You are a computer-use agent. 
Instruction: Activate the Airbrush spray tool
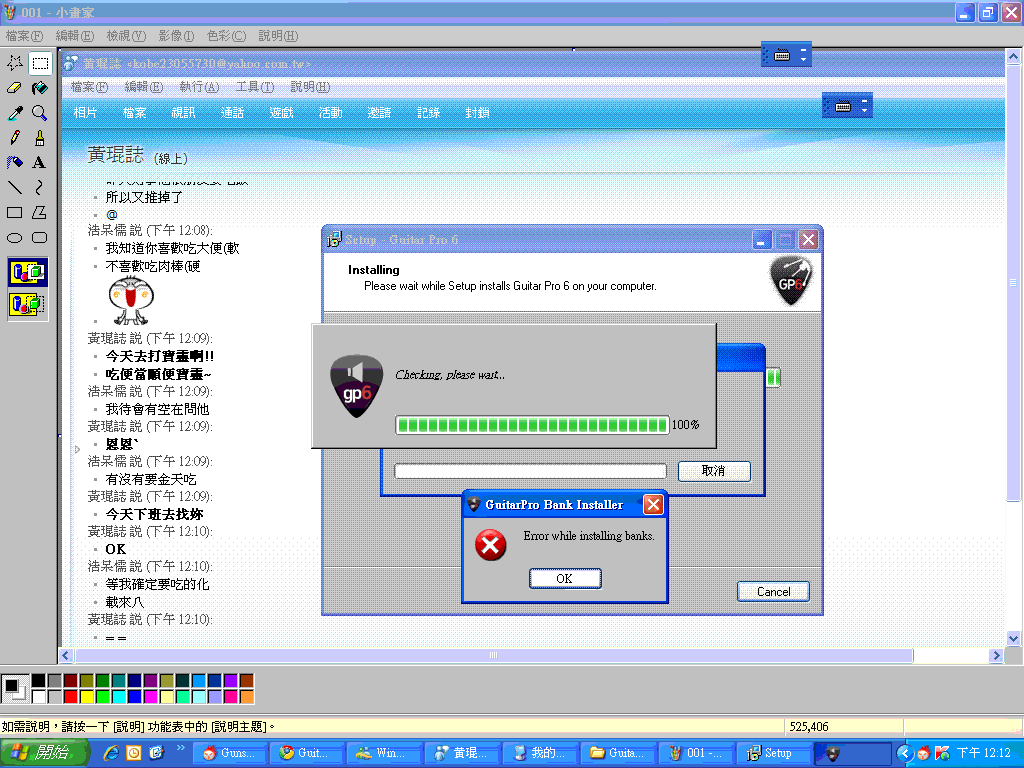pos(15,162)
